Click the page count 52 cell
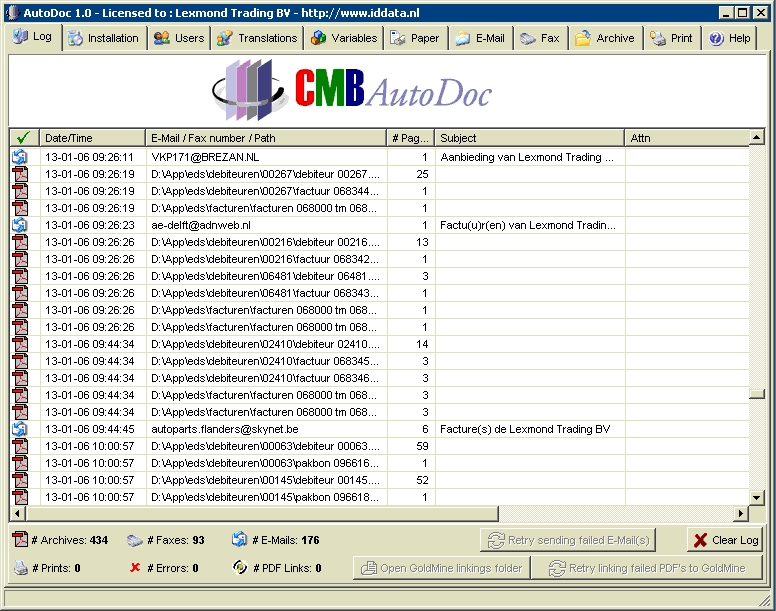Image resolution: width=776 pixels, height=611 pixels. (411, 480)
